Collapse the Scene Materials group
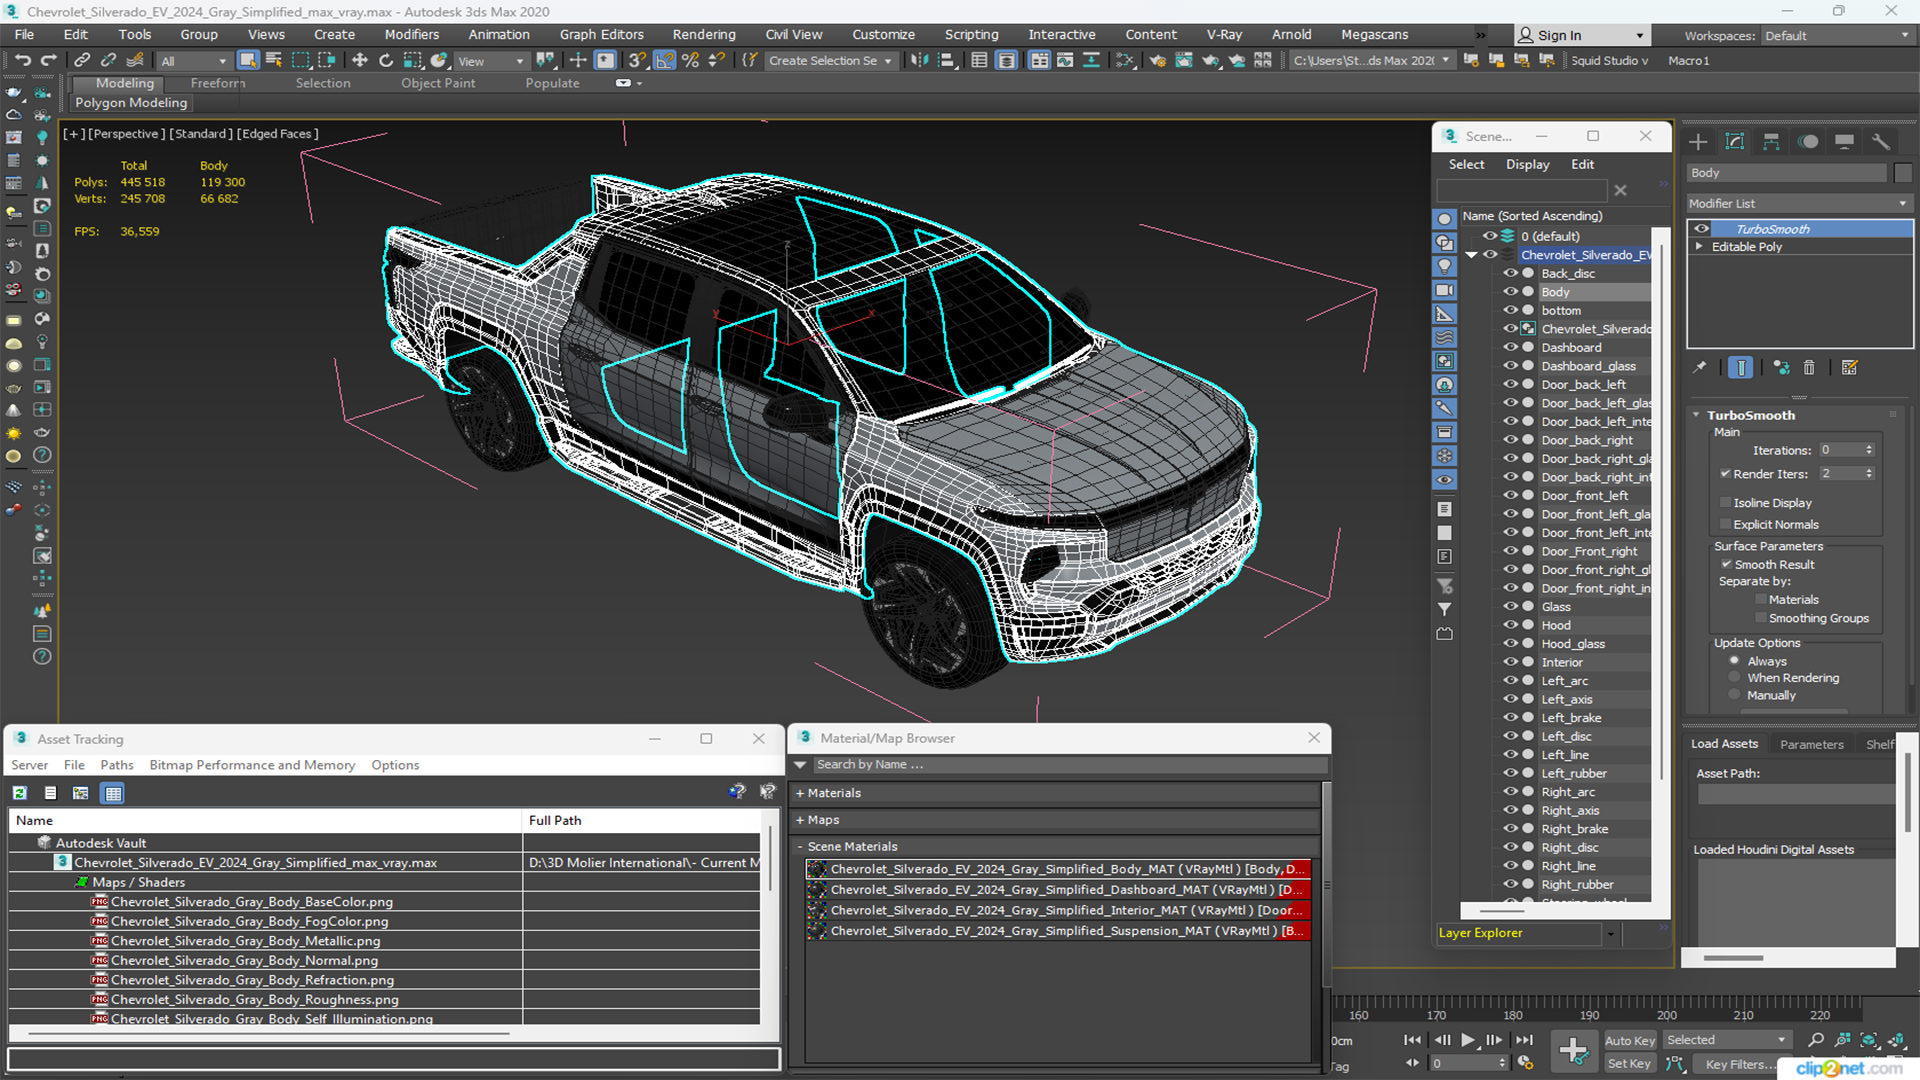Image resolution: width=1920 pixels, height=1080 pixels. point(800,847)
